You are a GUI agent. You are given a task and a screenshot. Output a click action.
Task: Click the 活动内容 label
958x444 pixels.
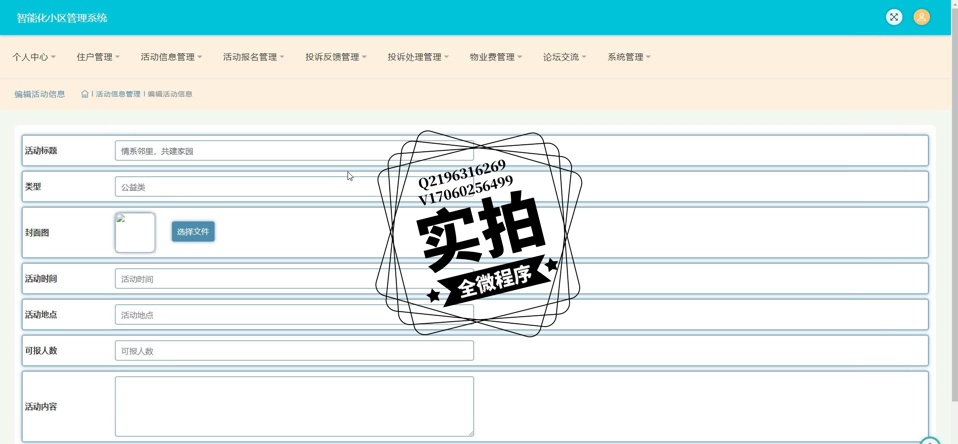(41, 407)
